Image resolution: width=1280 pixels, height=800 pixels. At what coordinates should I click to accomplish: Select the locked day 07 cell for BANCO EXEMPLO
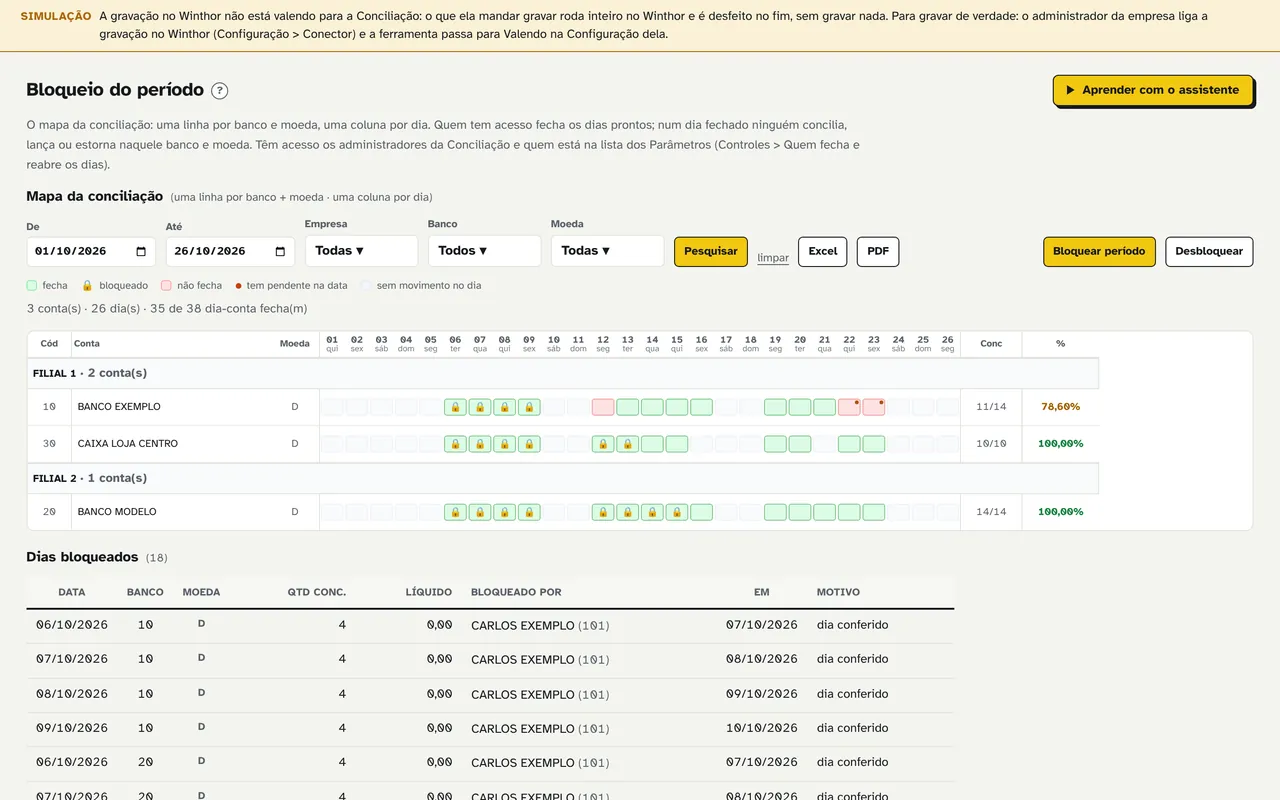480,407
